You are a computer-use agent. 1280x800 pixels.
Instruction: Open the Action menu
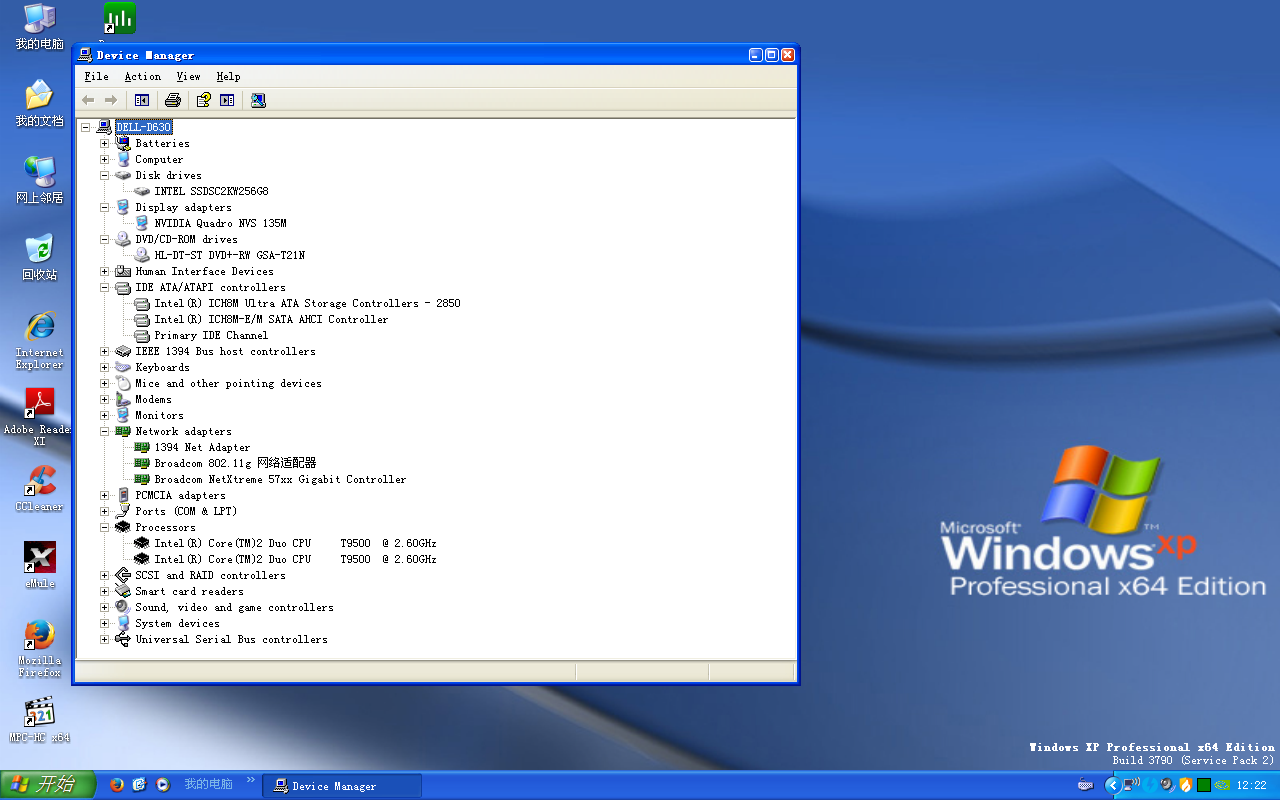pyautogui.click(x=143, y=76)
